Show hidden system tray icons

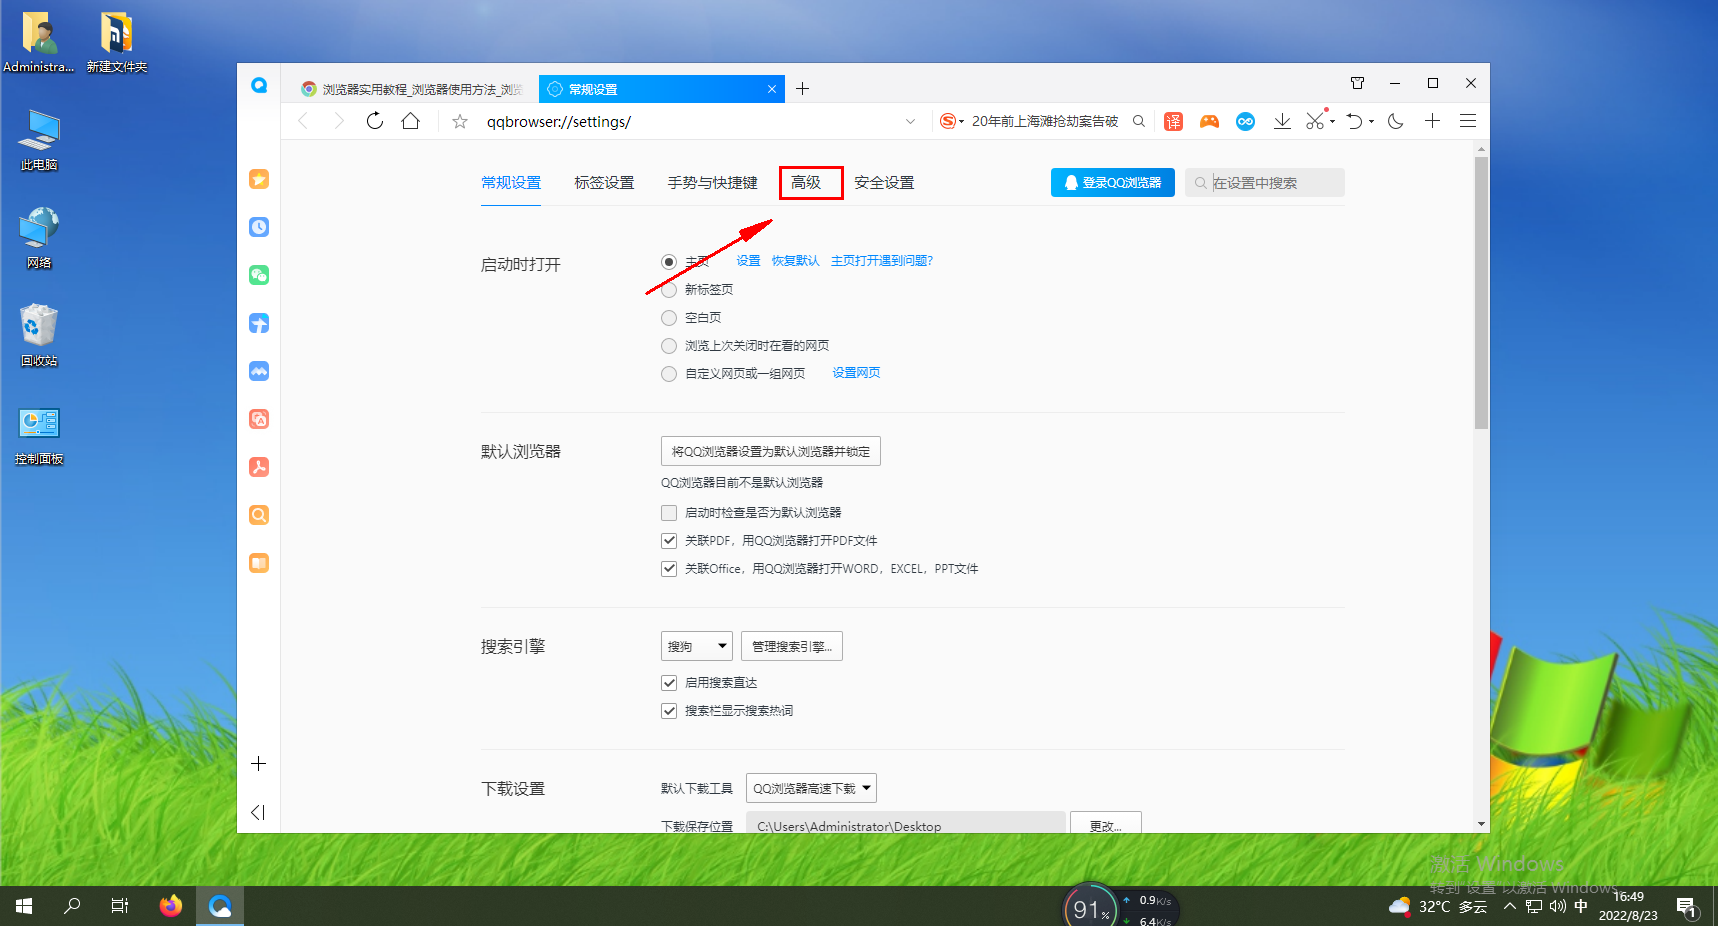[1509, 906]
